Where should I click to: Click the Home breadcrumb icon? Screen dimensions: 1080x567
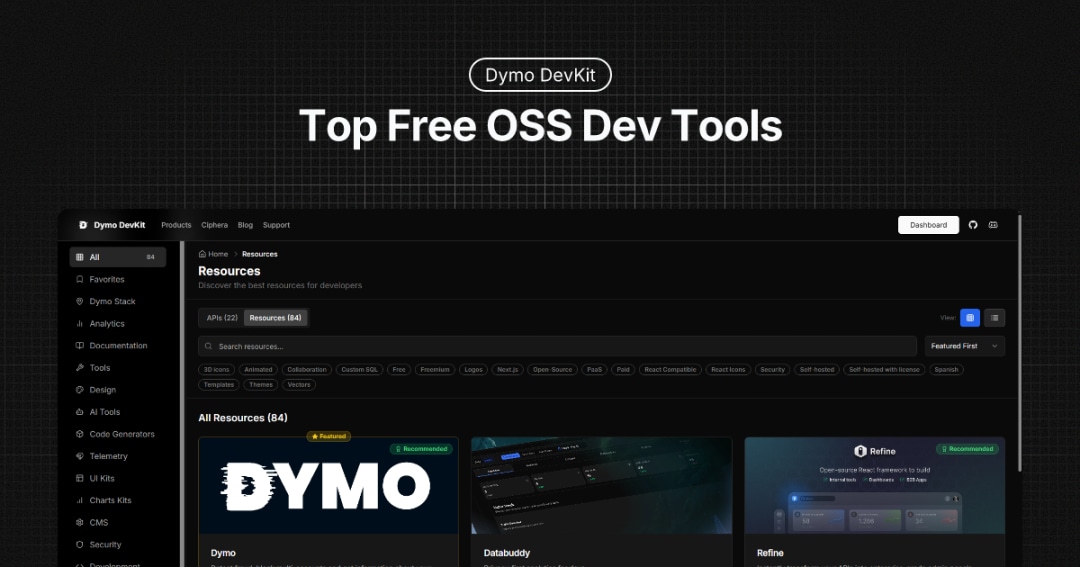pos(202,254)
